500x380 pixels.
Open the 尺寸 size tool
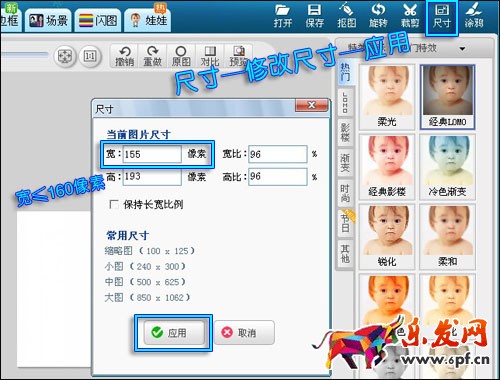point(442,17)
